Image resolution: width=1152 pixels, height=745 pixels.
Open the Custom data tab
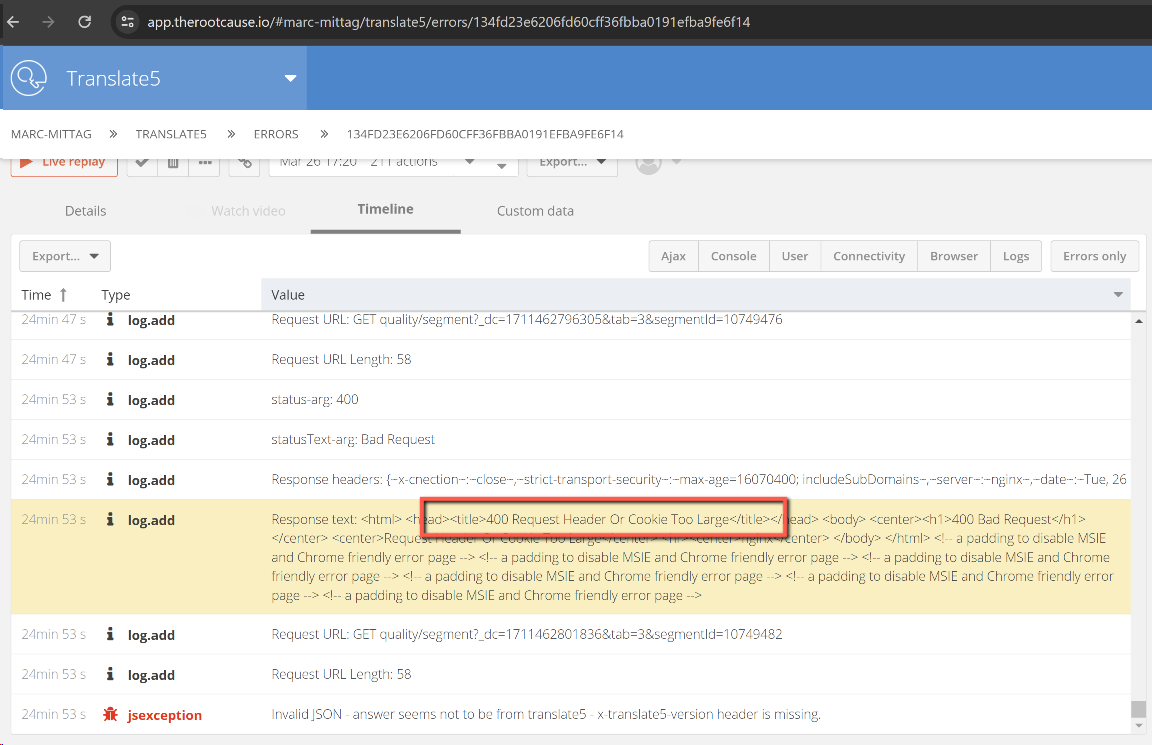pos(535,211)
